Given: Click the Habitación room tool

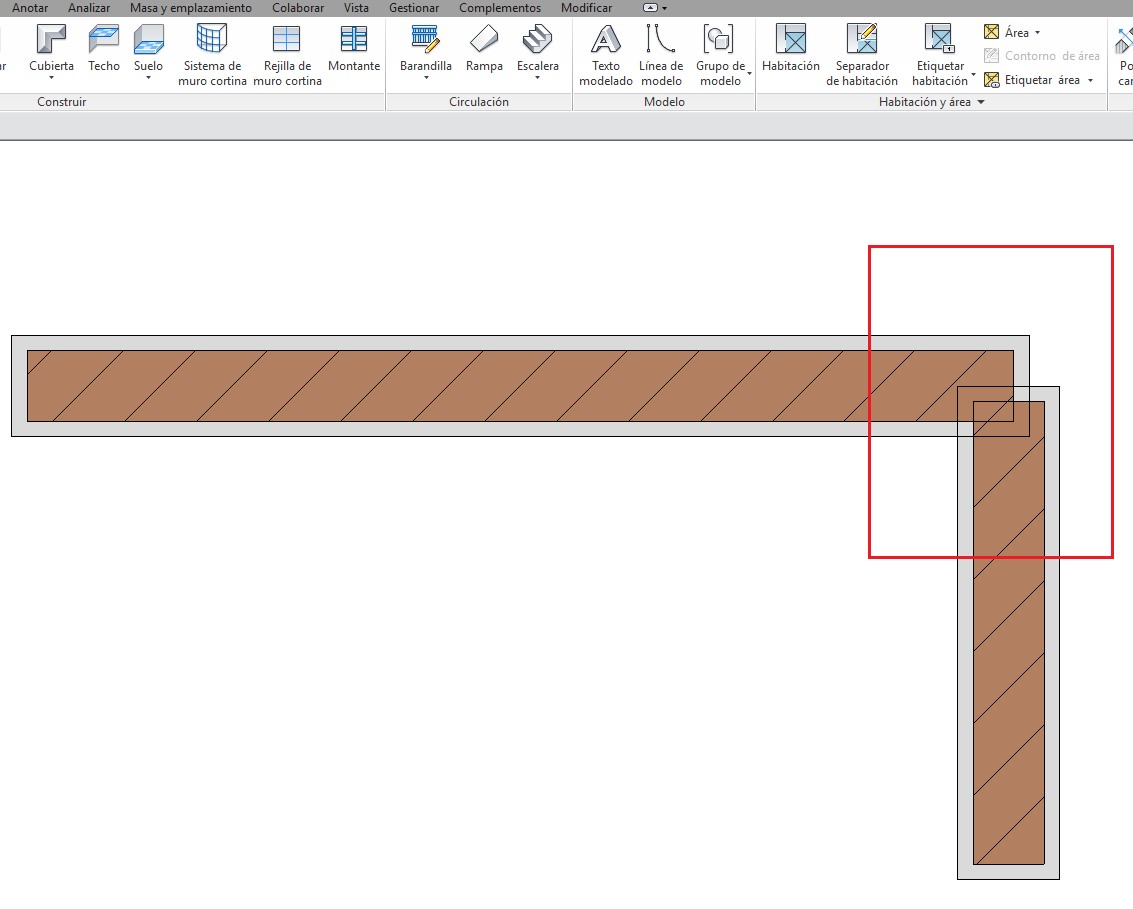Looking at the screenshot, I should pyautogui.click(x=790, y=50).
